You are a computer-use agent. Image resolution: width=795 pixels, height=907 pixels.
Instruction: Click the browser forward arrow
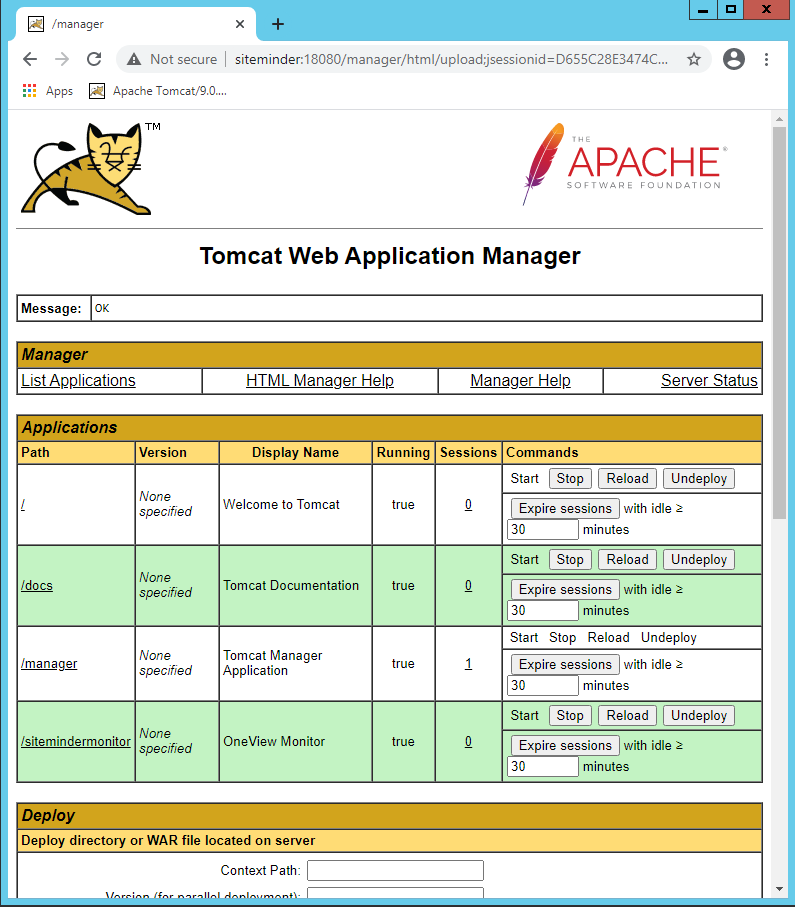point(62,59)
